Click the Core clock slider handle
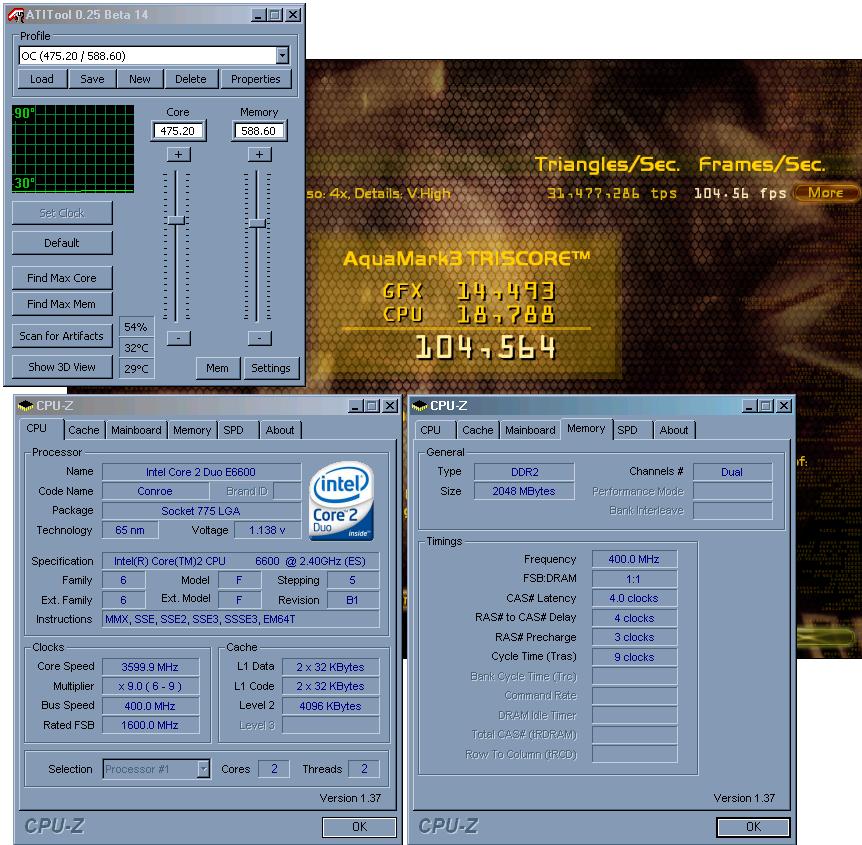This screenshot has height=845, width=862. click(176, 220)
